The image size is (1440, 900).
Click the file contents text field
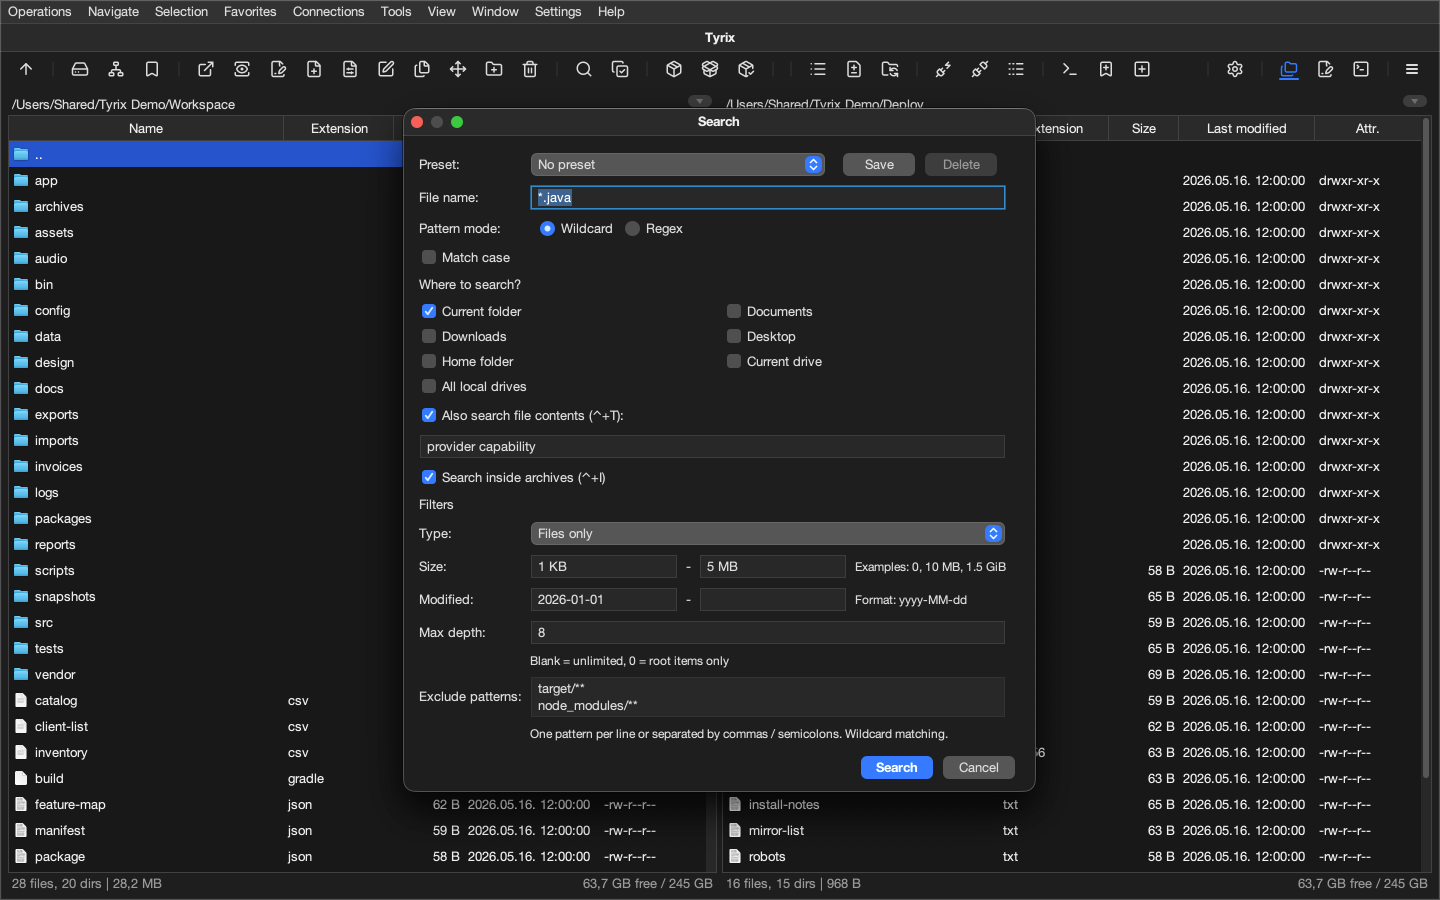click(x=712, y=447)
